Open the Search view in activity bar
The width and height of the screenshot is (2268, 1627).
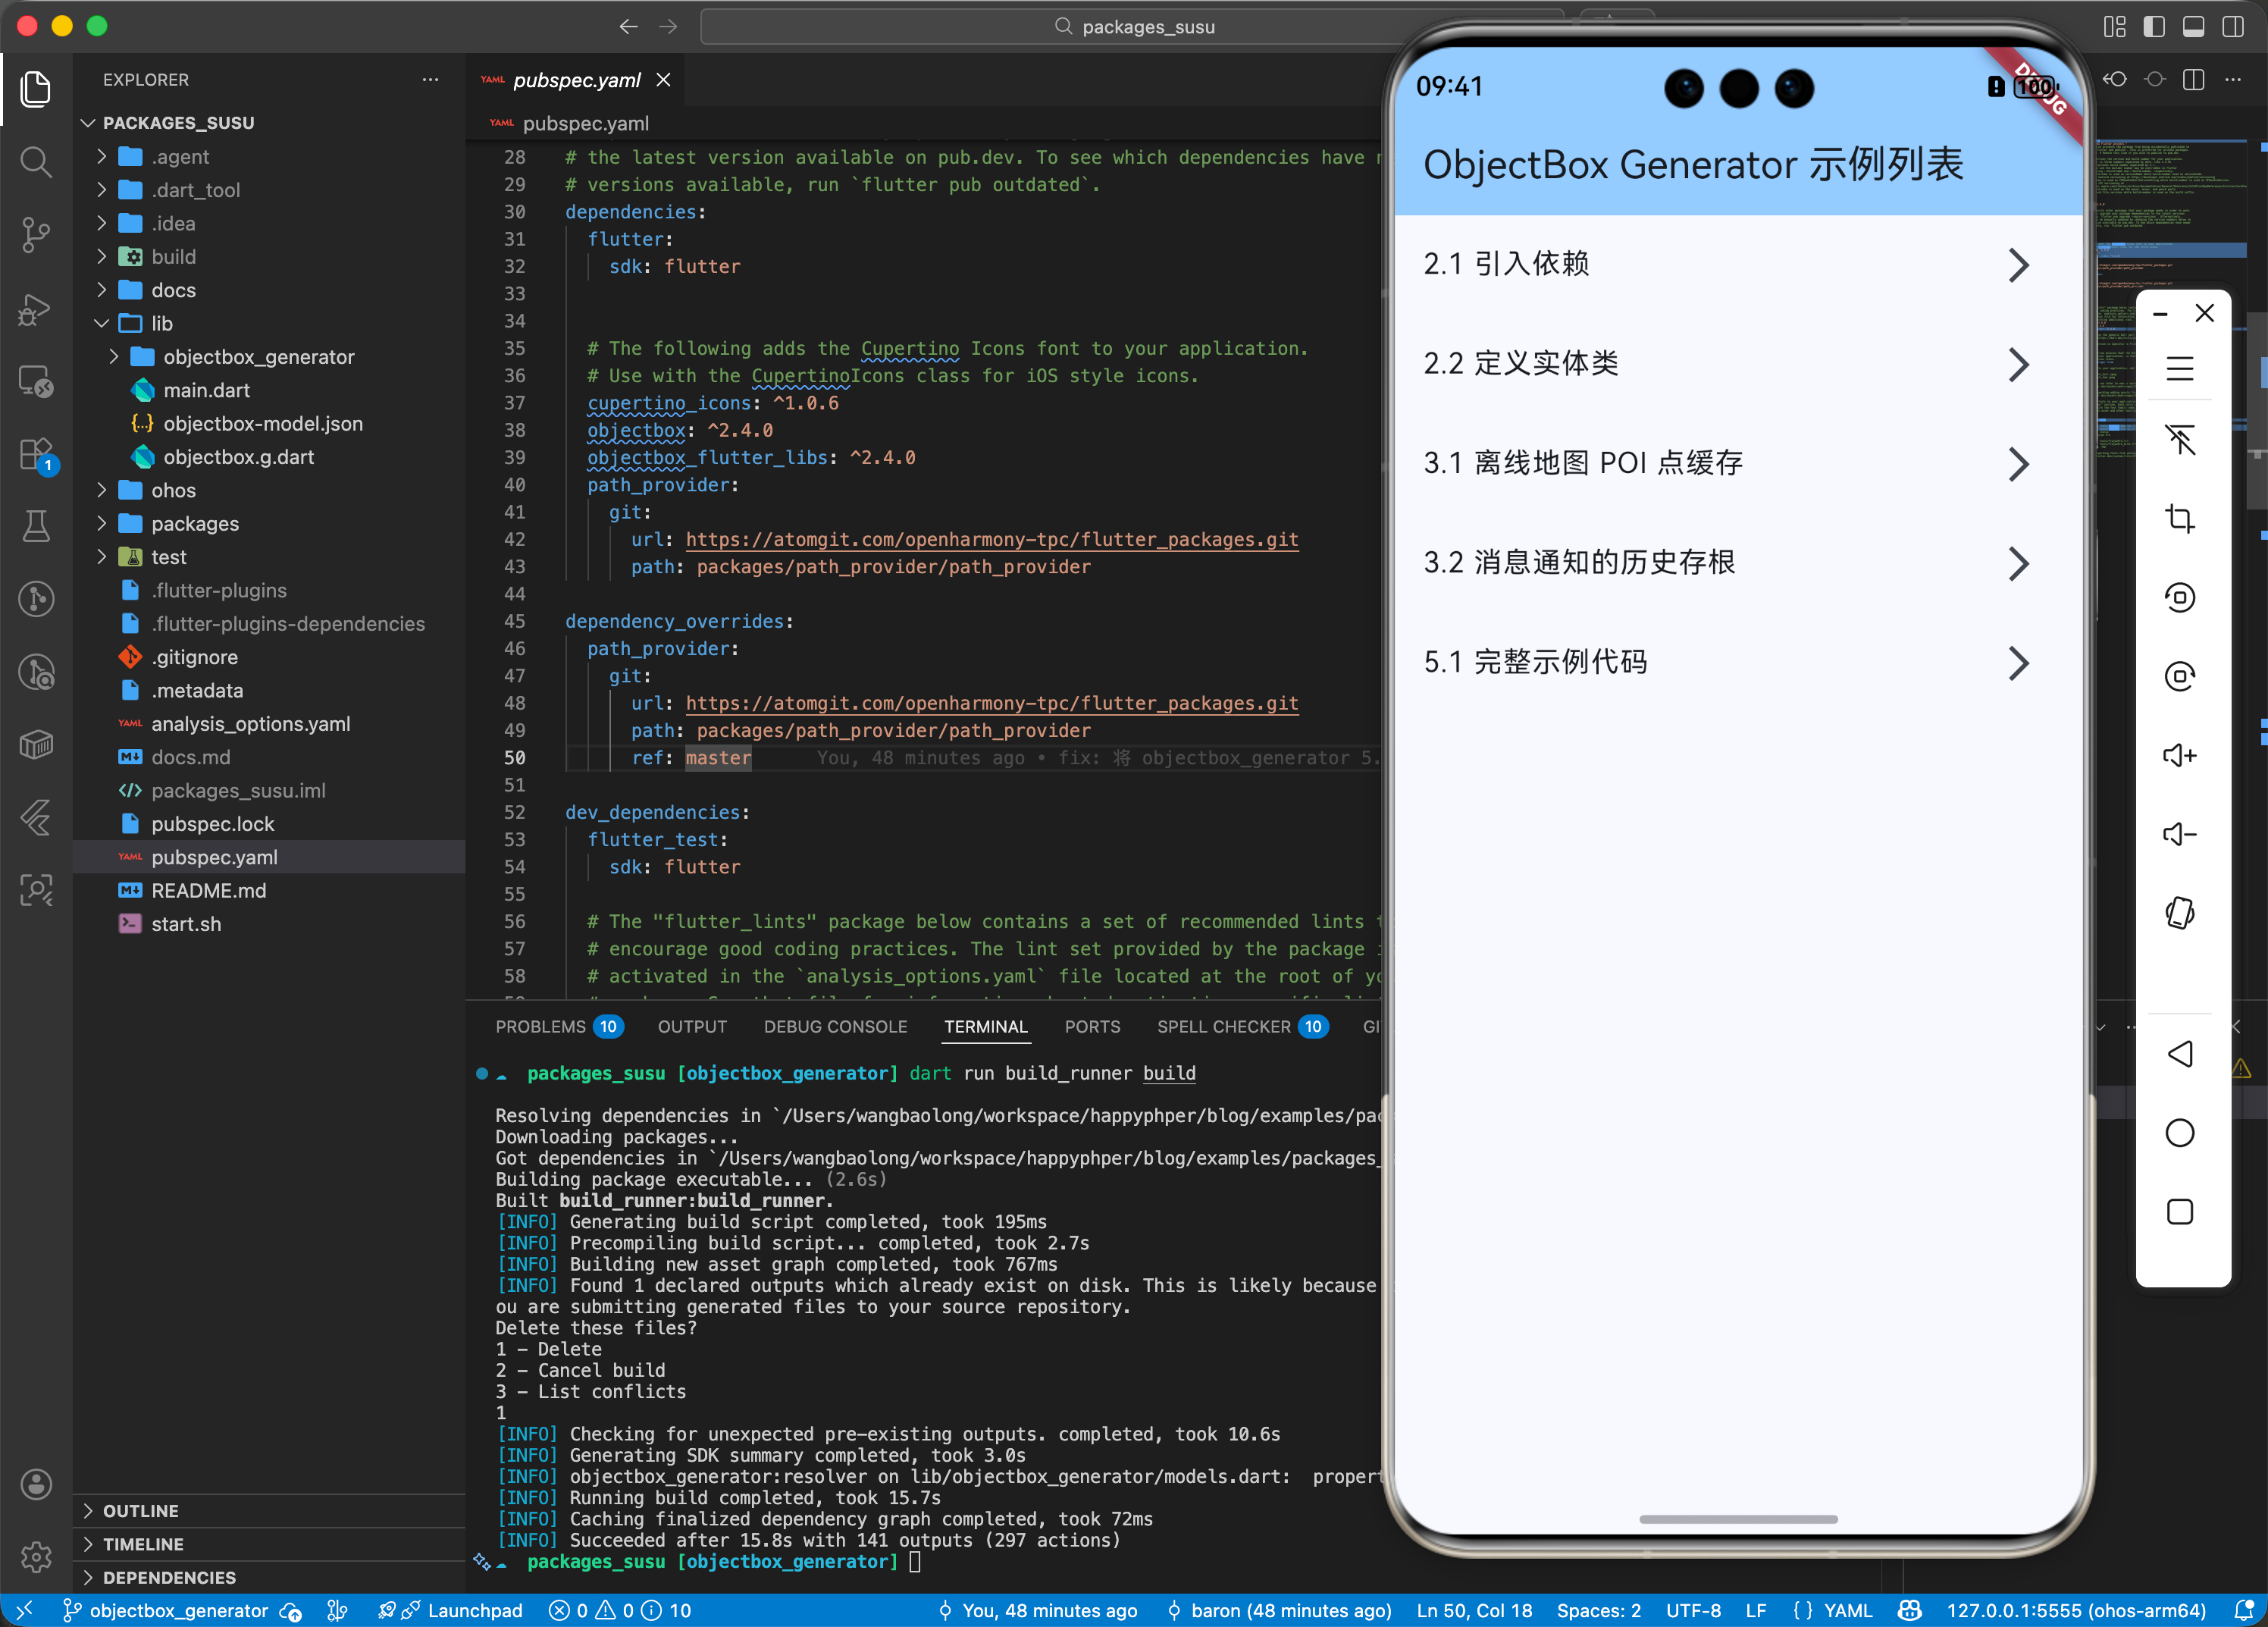pyautogui.click(x=36, y=162)
